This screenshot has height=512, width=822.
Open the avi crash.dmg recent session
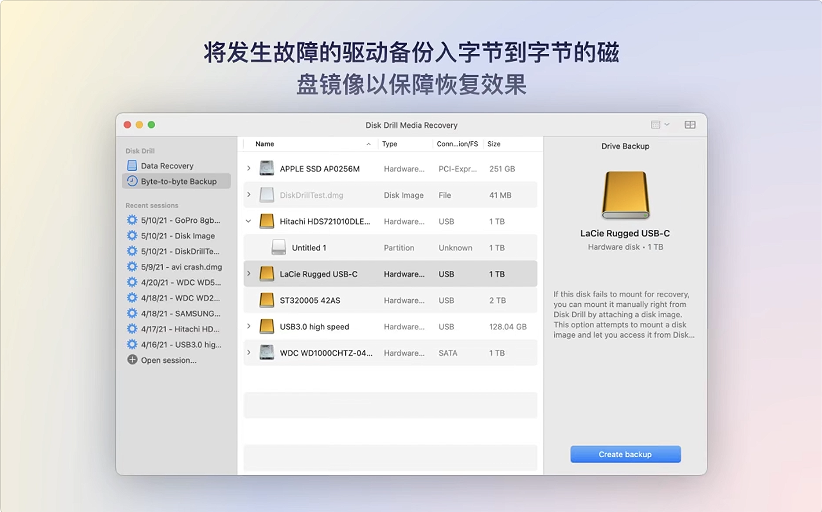point(181,267)
